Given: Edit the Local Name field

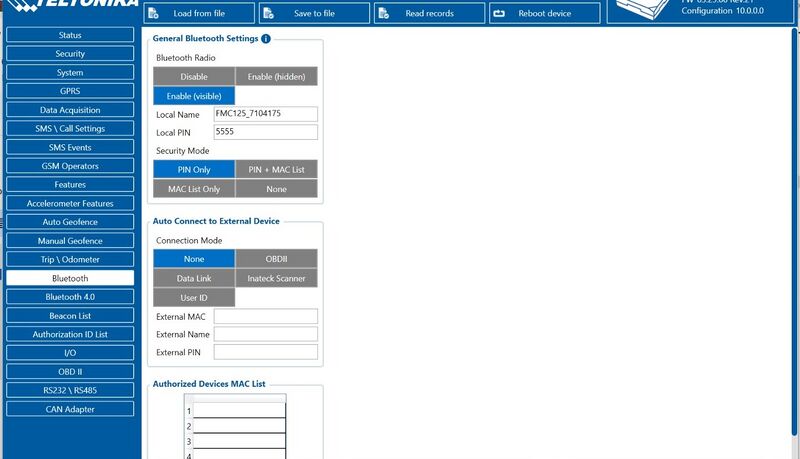Looking at the screenshot, I should tap(266, 114).
